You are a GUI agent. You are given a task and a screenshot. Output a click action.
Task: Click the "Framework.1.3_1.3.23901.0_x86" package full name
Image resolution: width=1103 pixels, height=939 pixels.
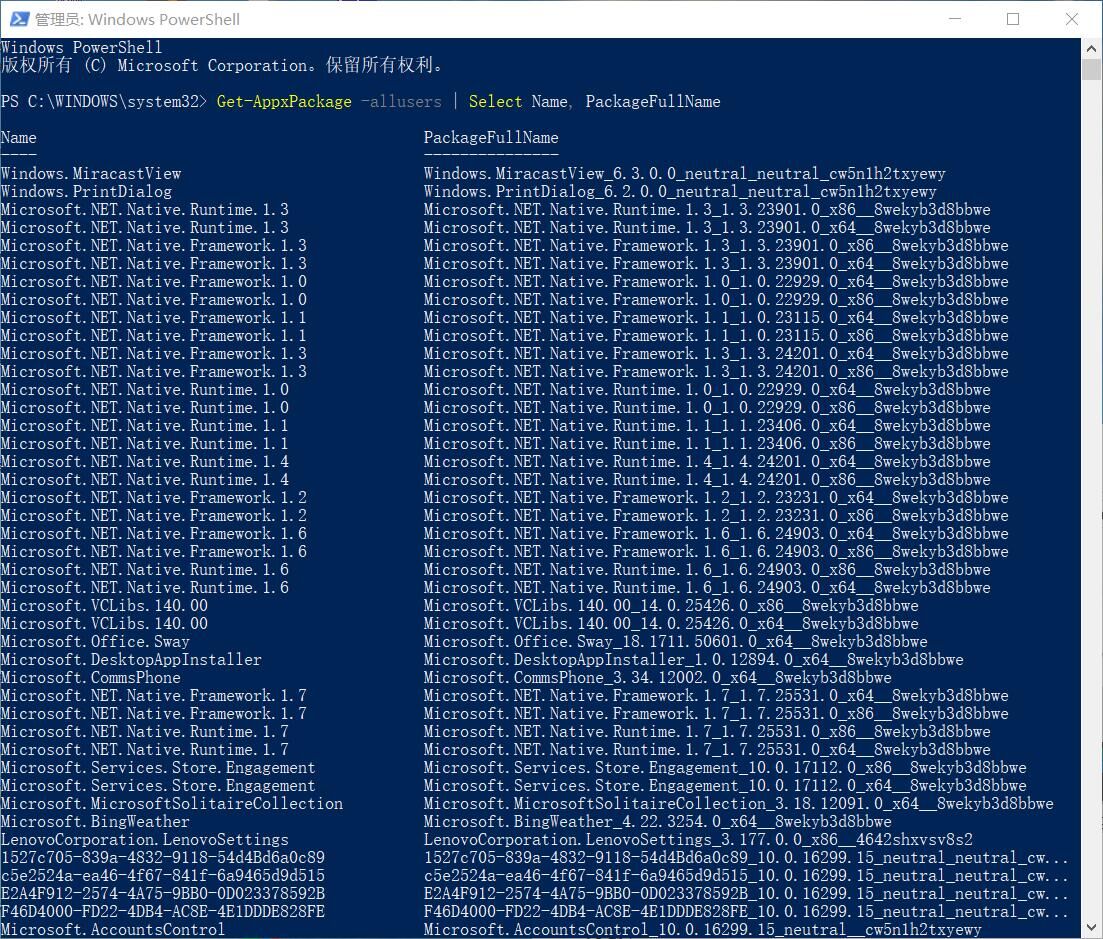click(716, 245)
